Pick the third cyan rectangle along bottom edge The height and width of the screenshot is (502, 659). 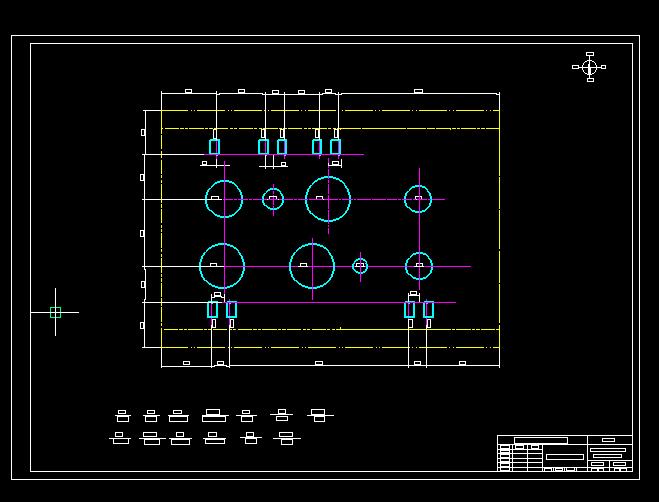(410, 310)
